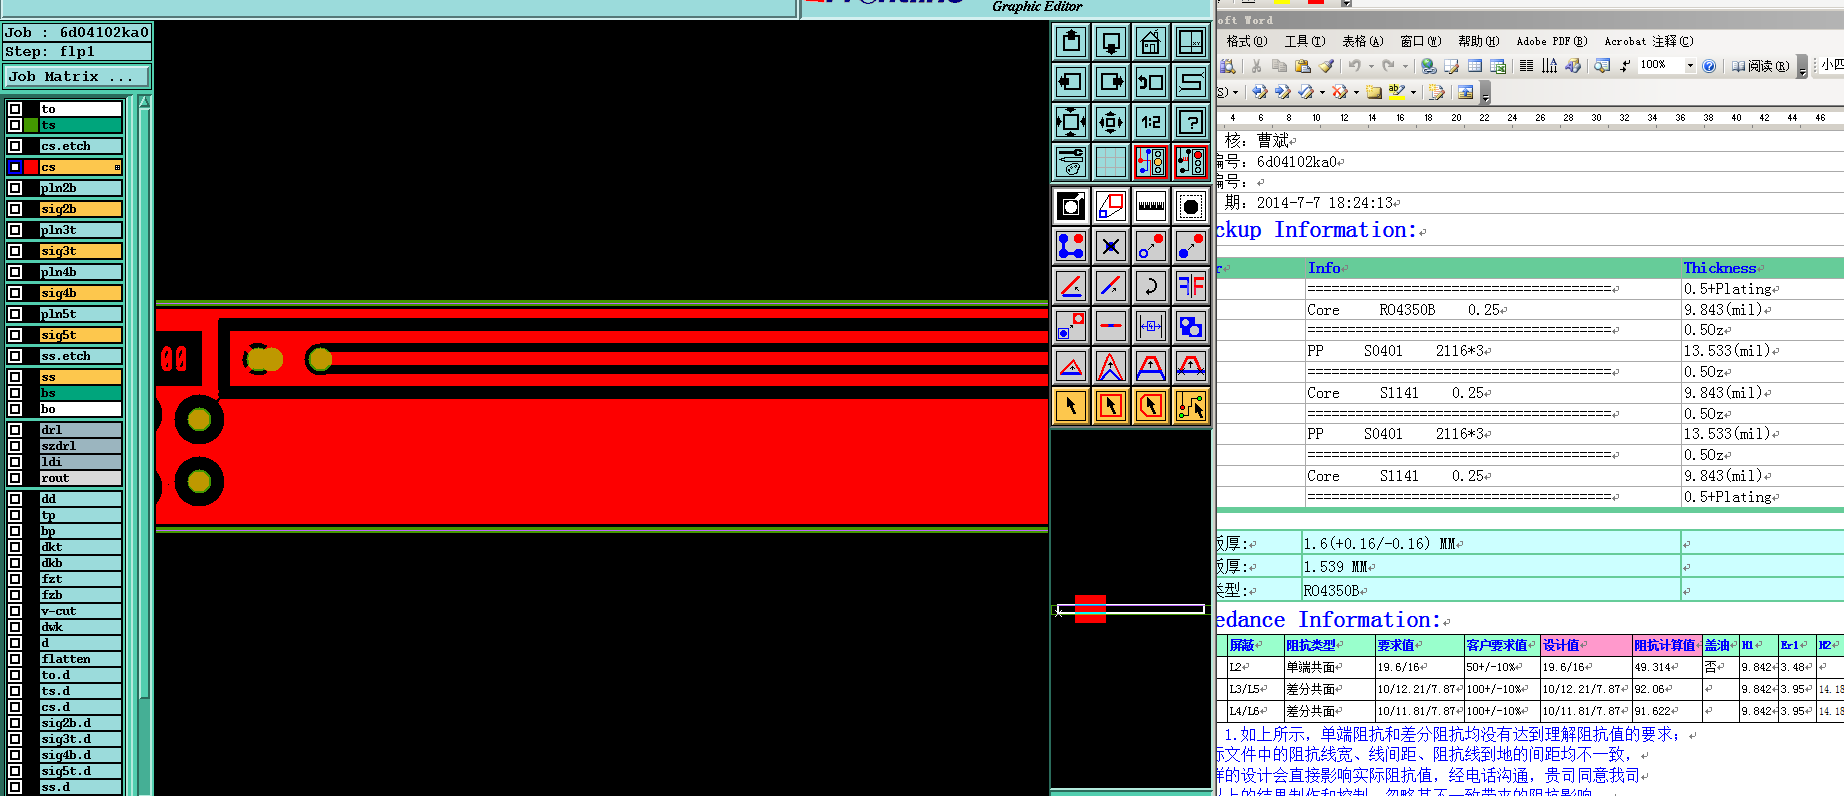Image resolution: width=1844 pixels, height=796 pixels.
Task: Click the zoom in expand icon
Action: coord(1071,122)
